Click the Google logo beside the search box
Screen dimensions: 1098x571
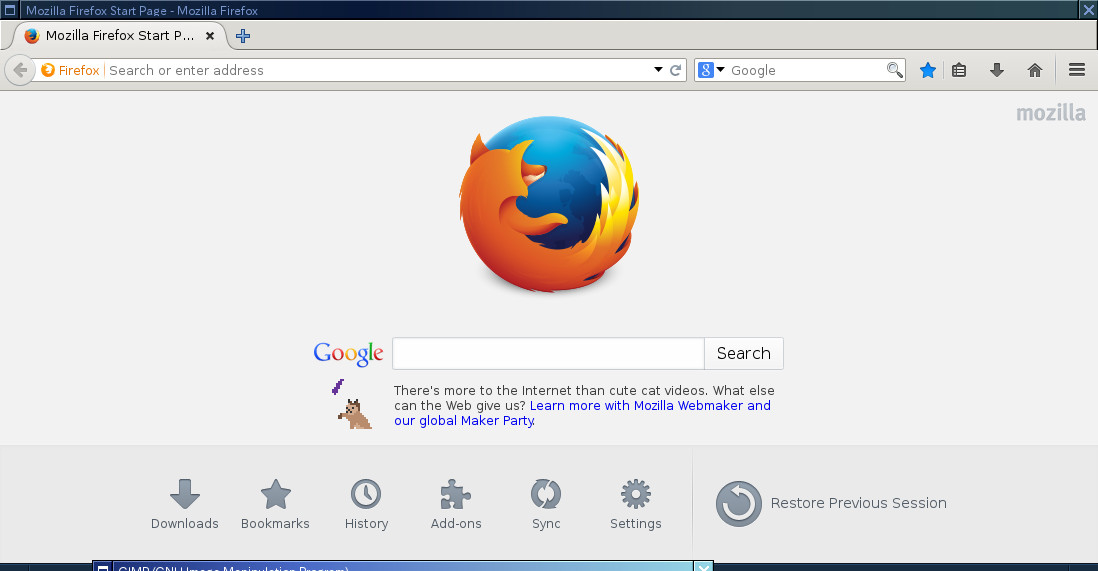coord(348,354)
